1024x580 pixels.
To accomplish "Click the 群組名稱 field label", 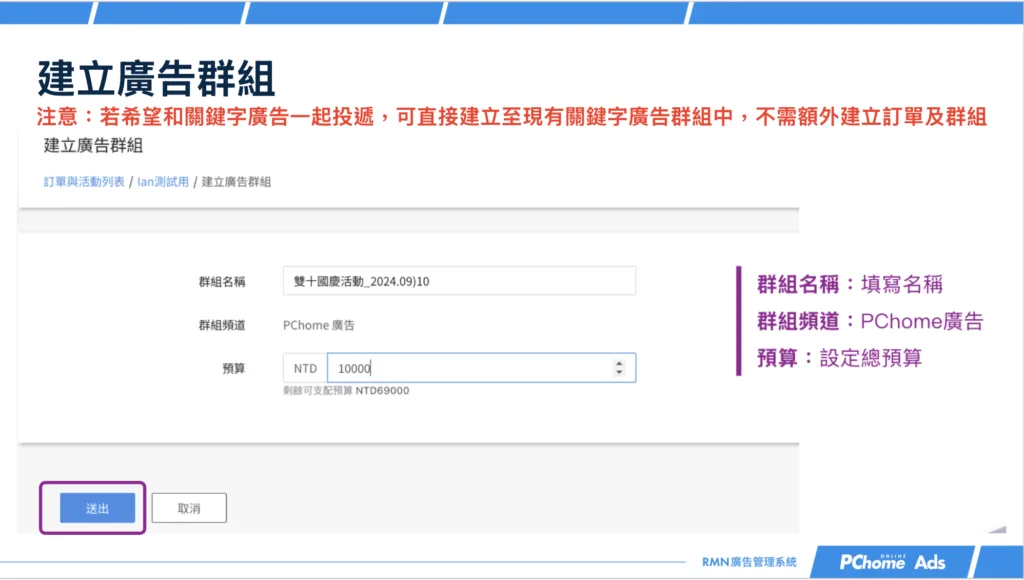I will pyautogui.click(x=222, y=282).
